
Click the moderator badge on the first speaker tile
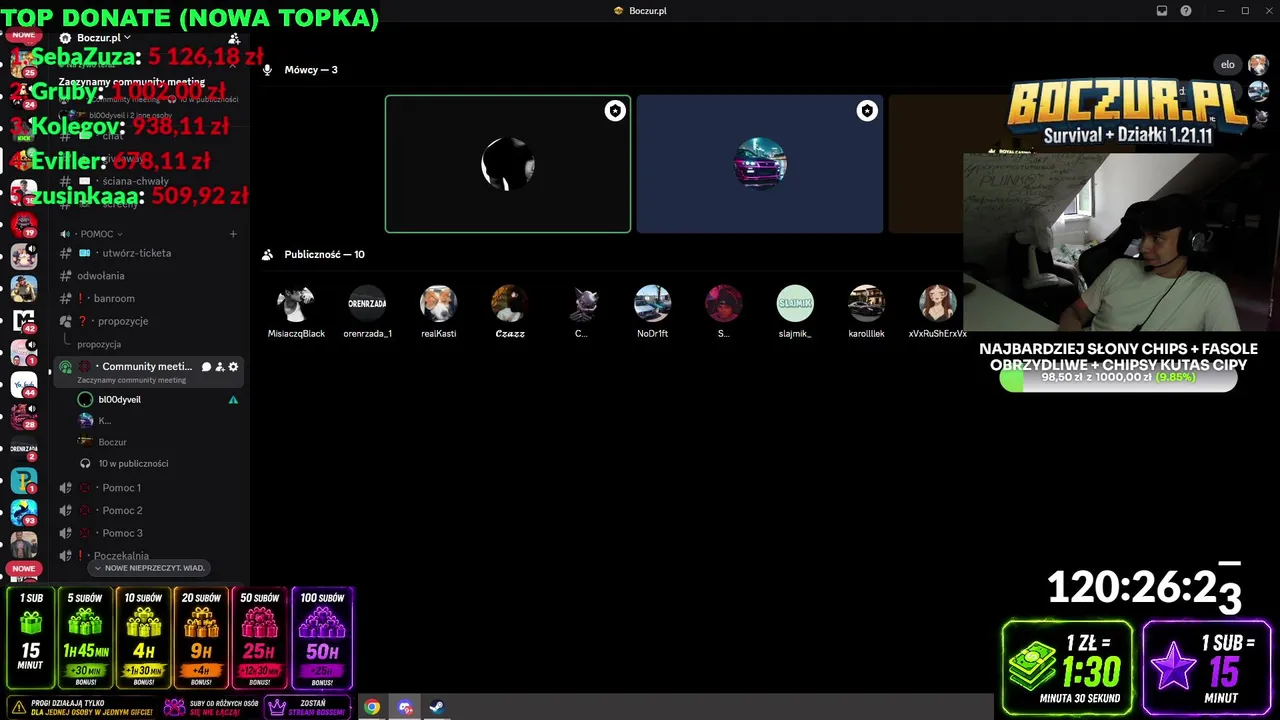(x=615, y=111)
